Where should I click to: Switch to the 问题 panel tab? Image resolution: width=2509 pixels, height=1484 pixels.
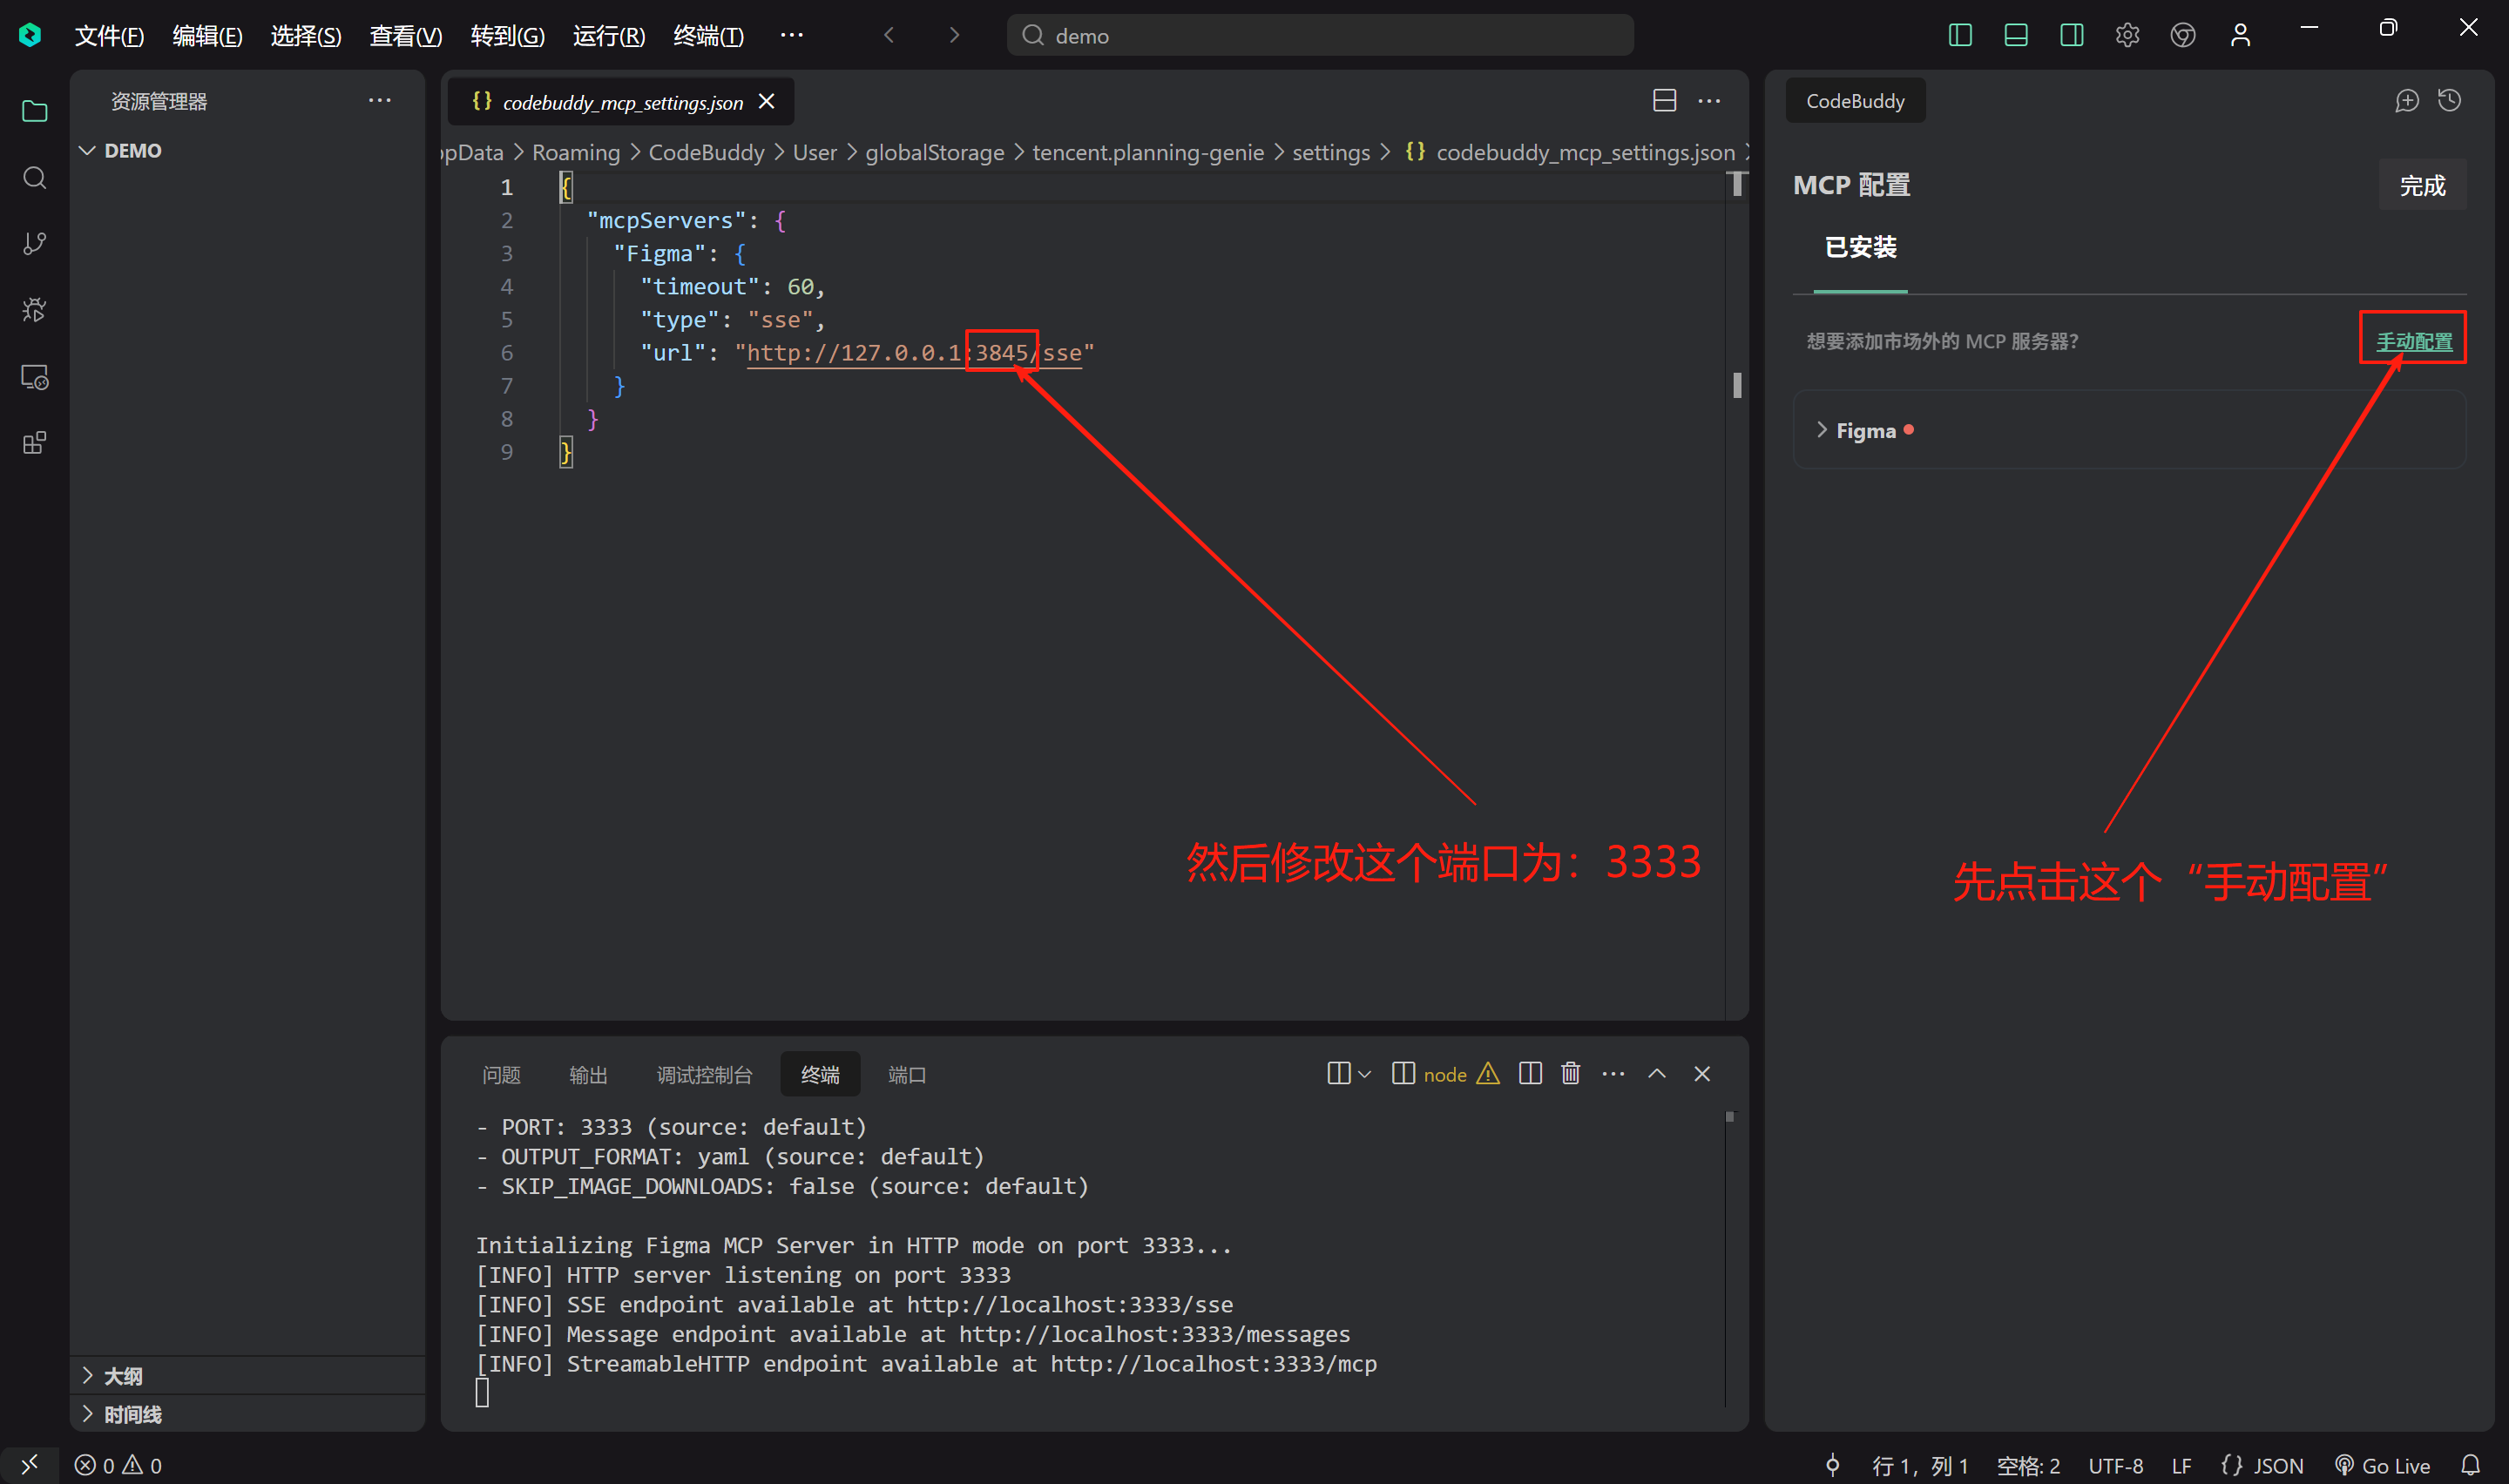(x=501, y=1074)
